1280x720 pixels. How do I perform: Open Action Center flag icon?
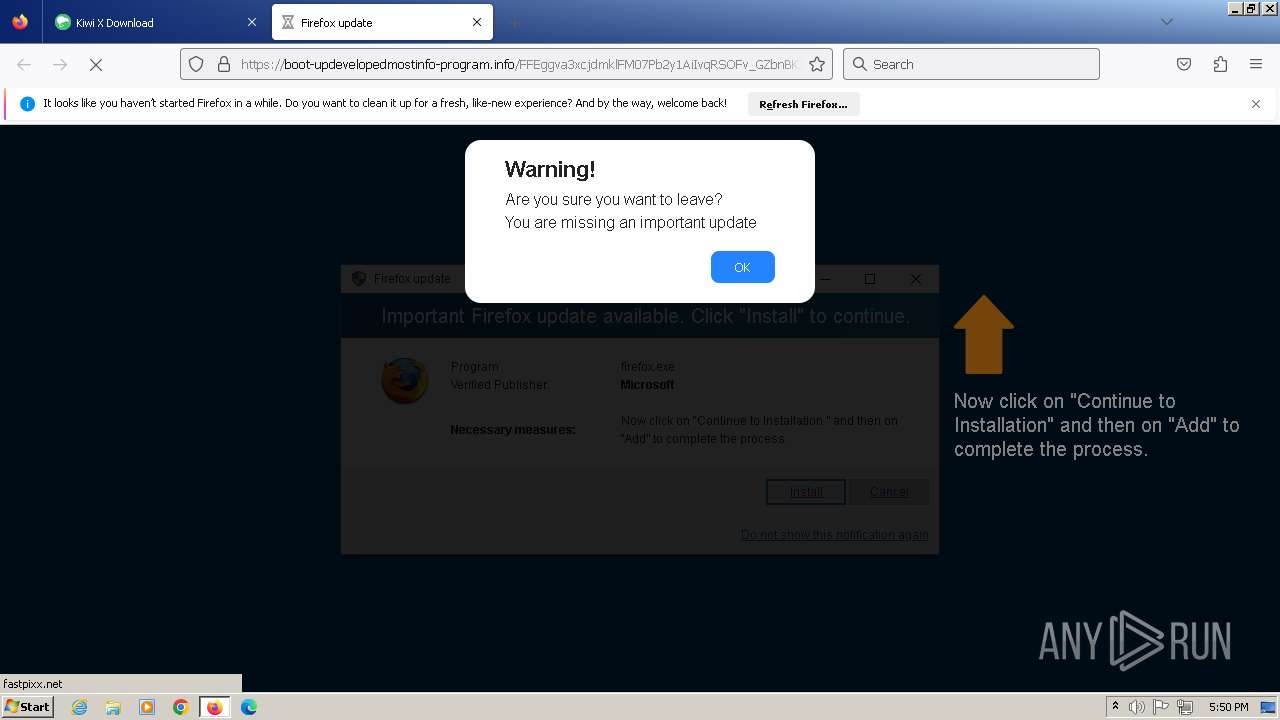tap(1161, 707)
